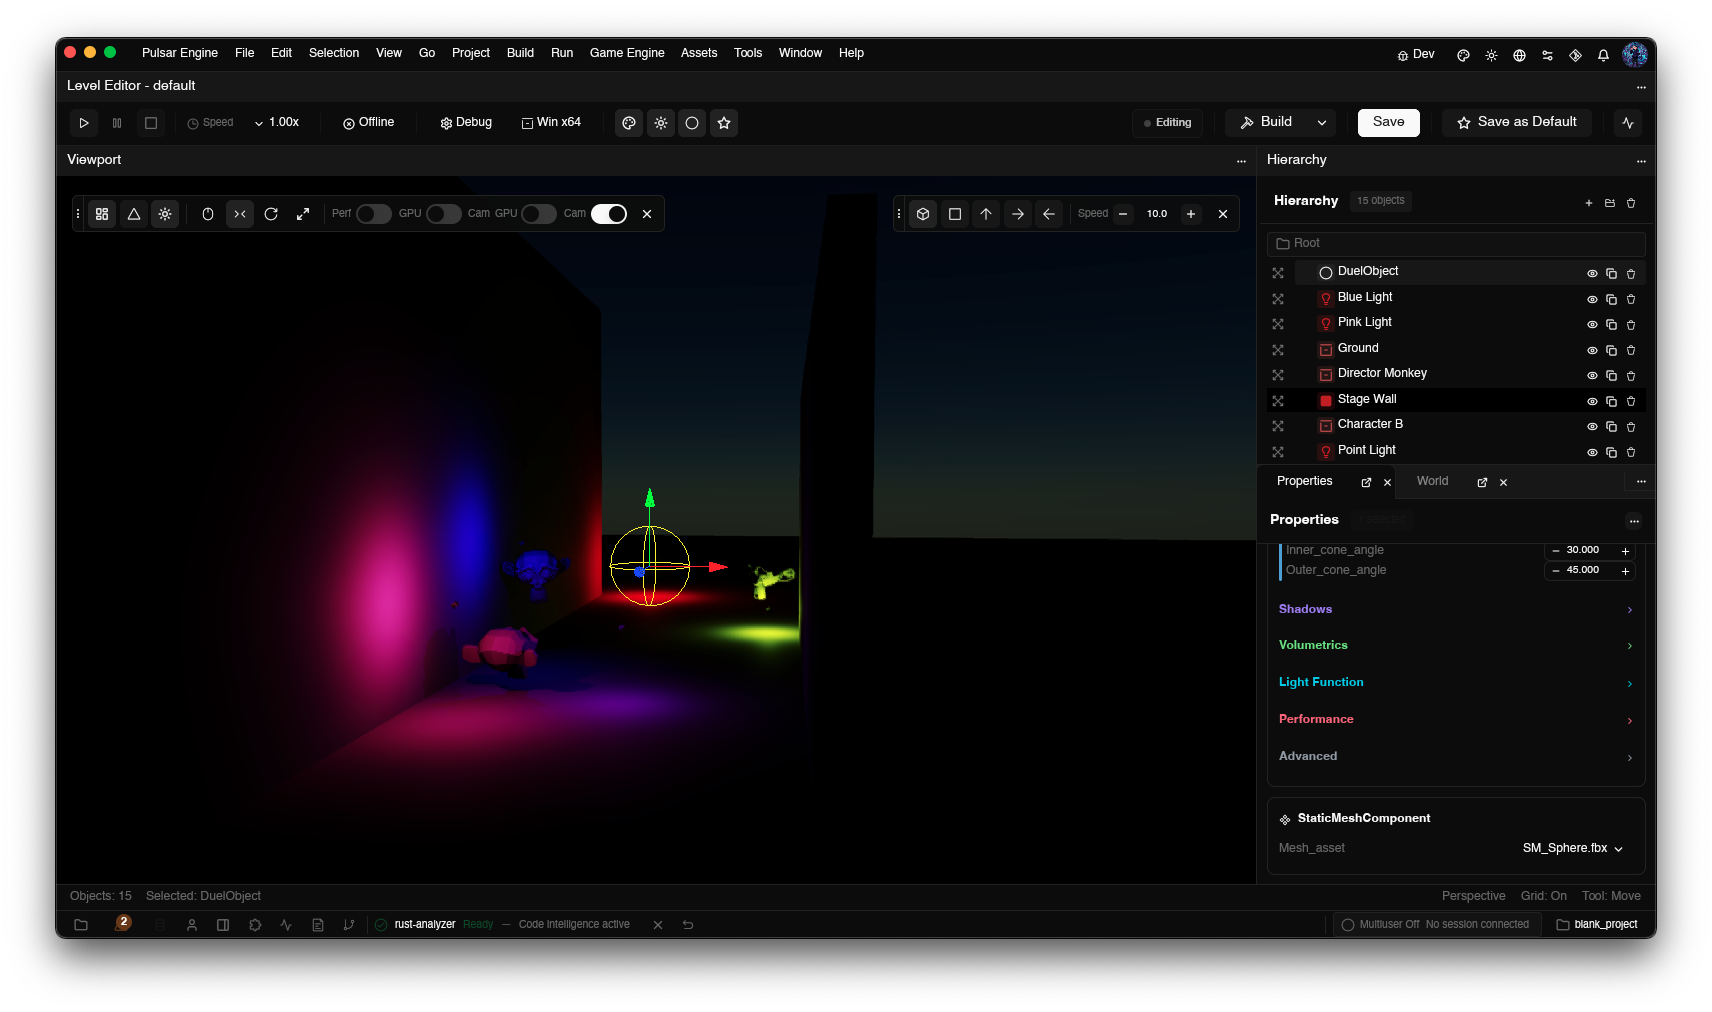
Task: Pause simulation with the pause icon
Action: (x=117, y=123)
